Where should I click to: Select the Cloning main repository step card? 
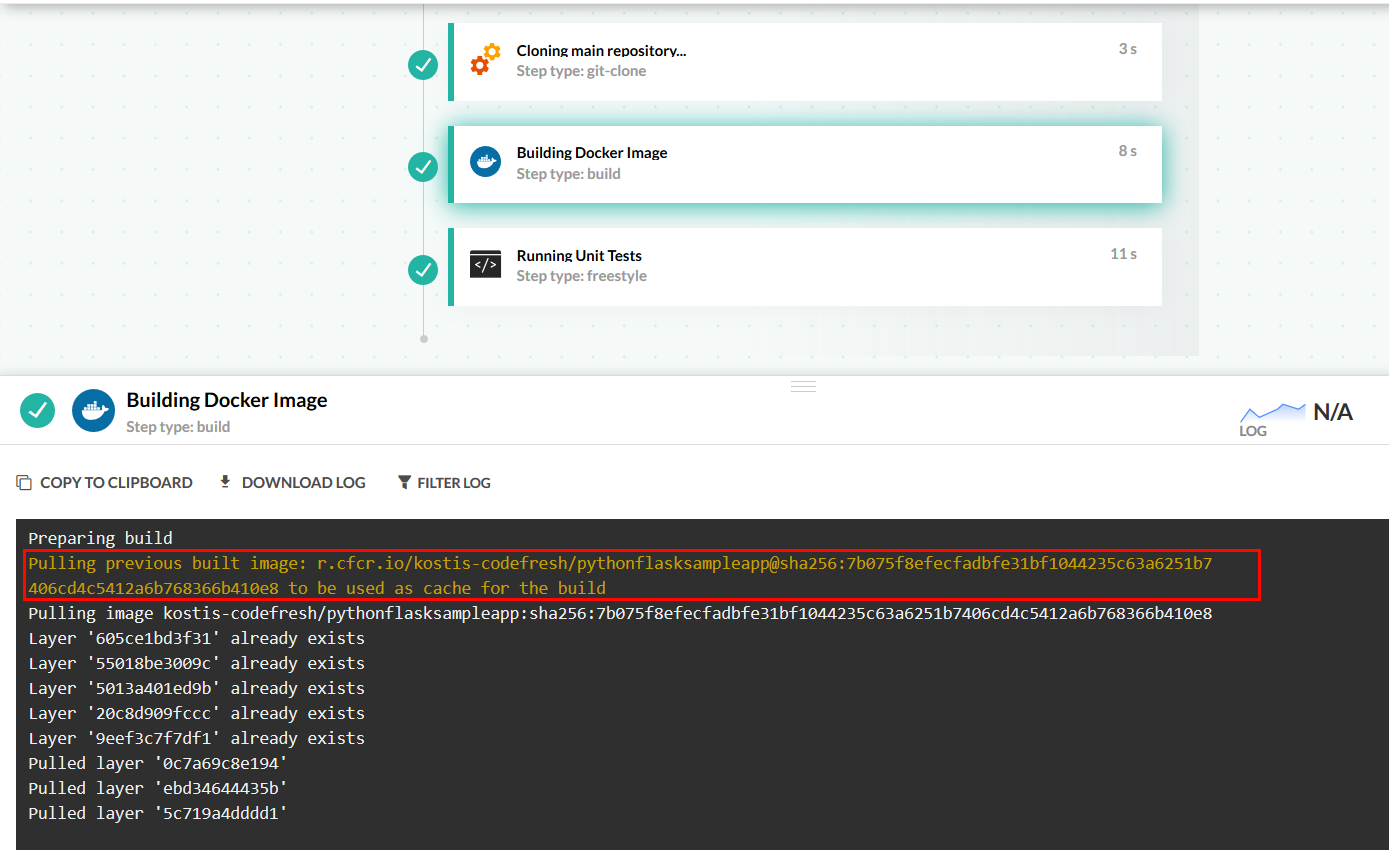(x=805, y=62)
